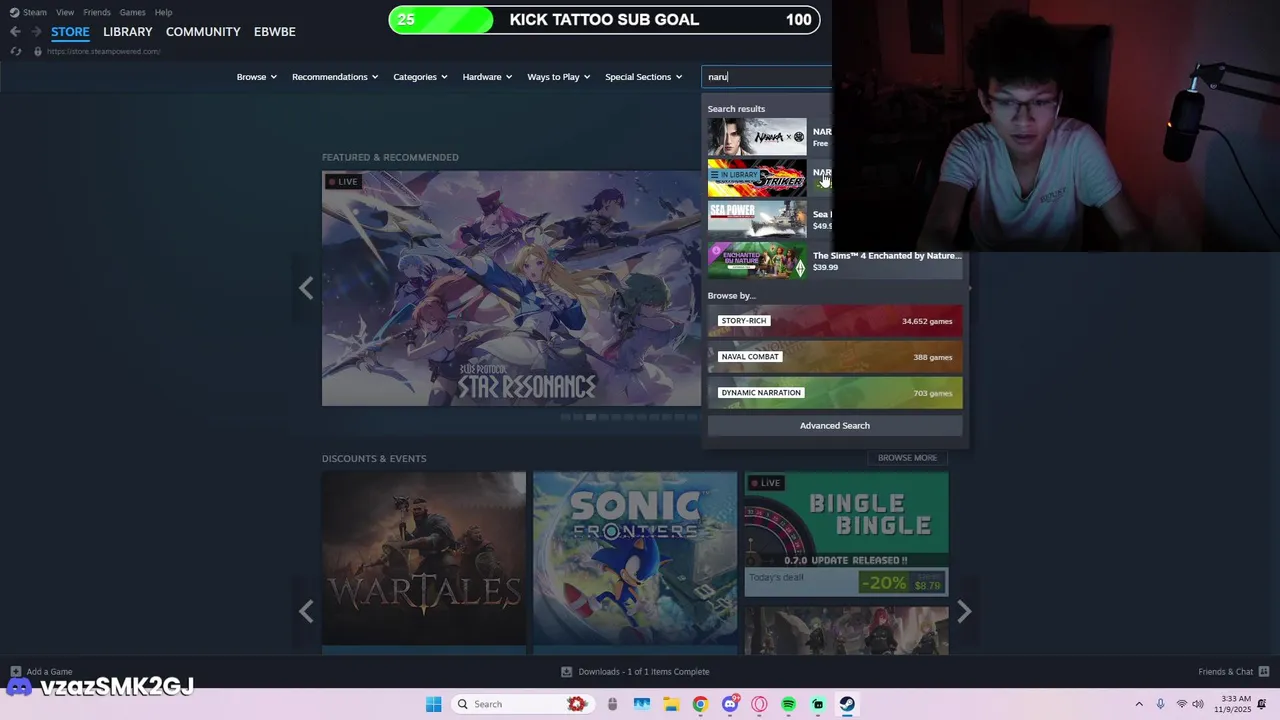The image size is (1280, 720).
Task: Open Downloads – 1 of 1 Items Complete
Action: coord(643,672)
